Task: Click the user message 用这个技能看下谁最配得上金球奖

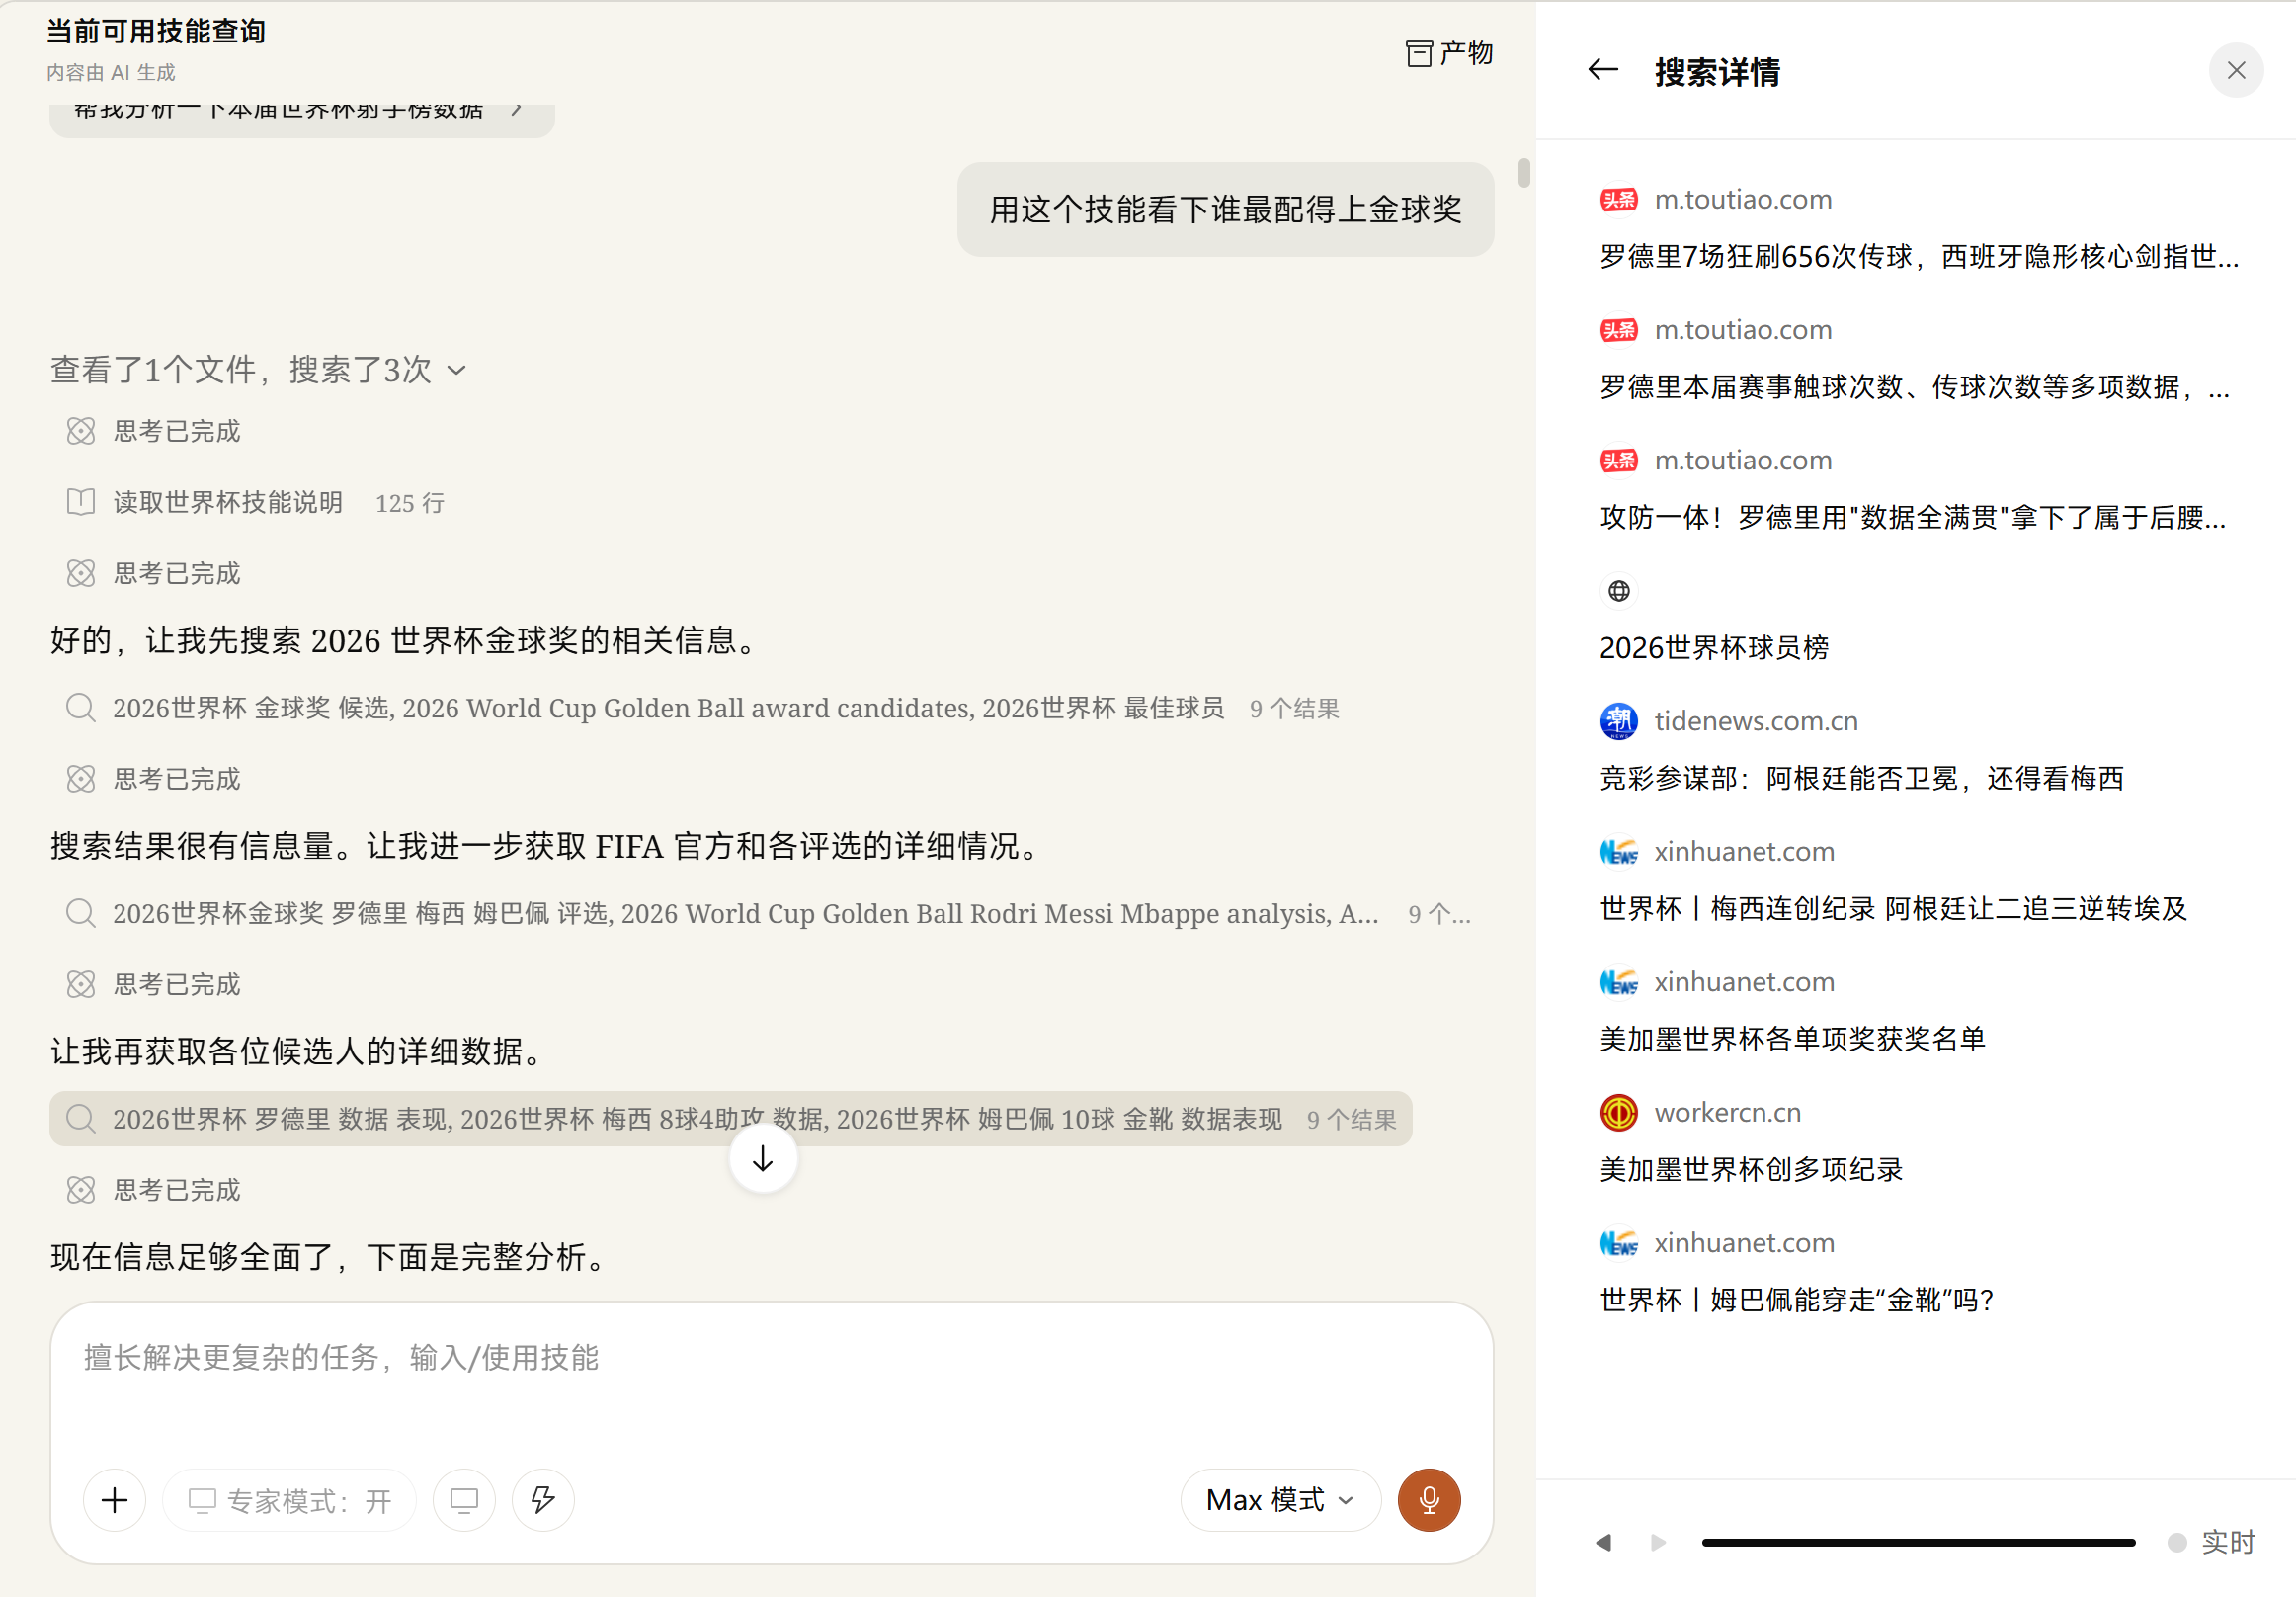Action: [1225, 209]
